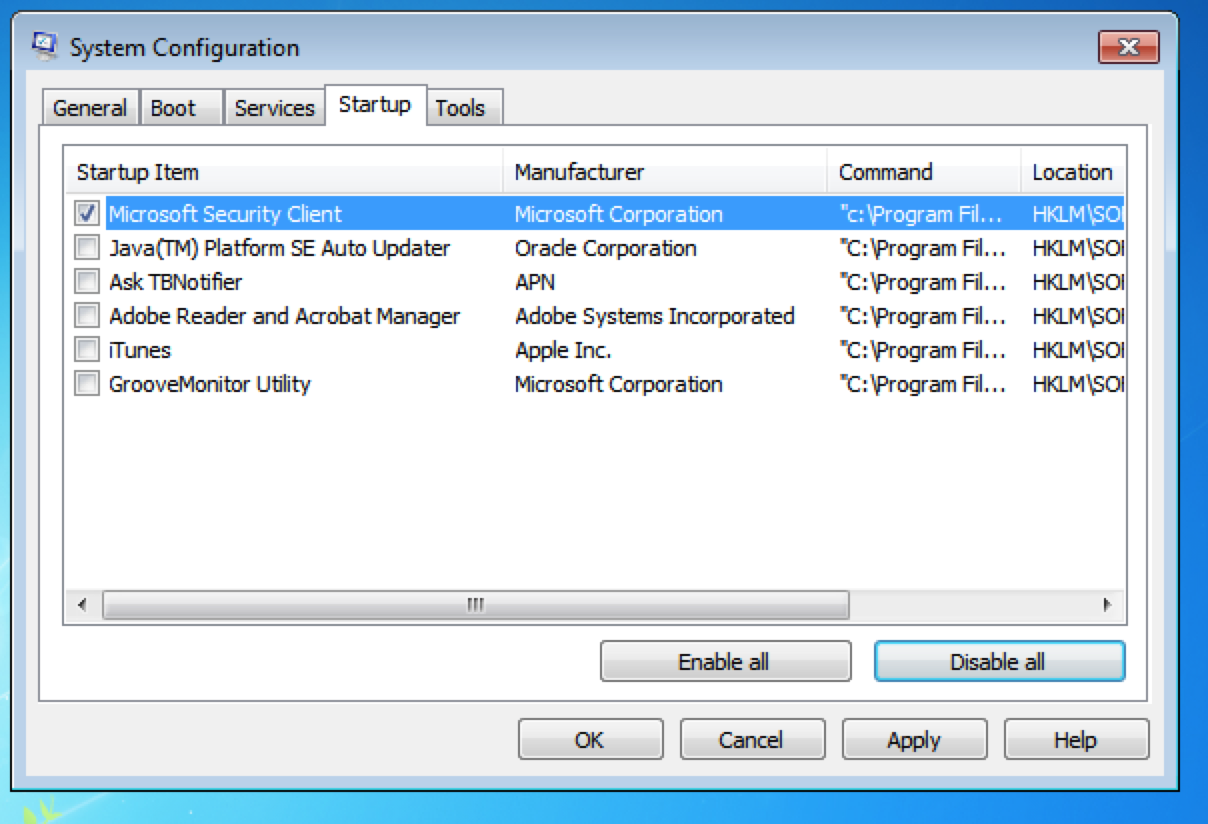1208x824 pixels.
Task: Open Help for System Configuration
Action: pyautogui.click(x=1076, y=740)
